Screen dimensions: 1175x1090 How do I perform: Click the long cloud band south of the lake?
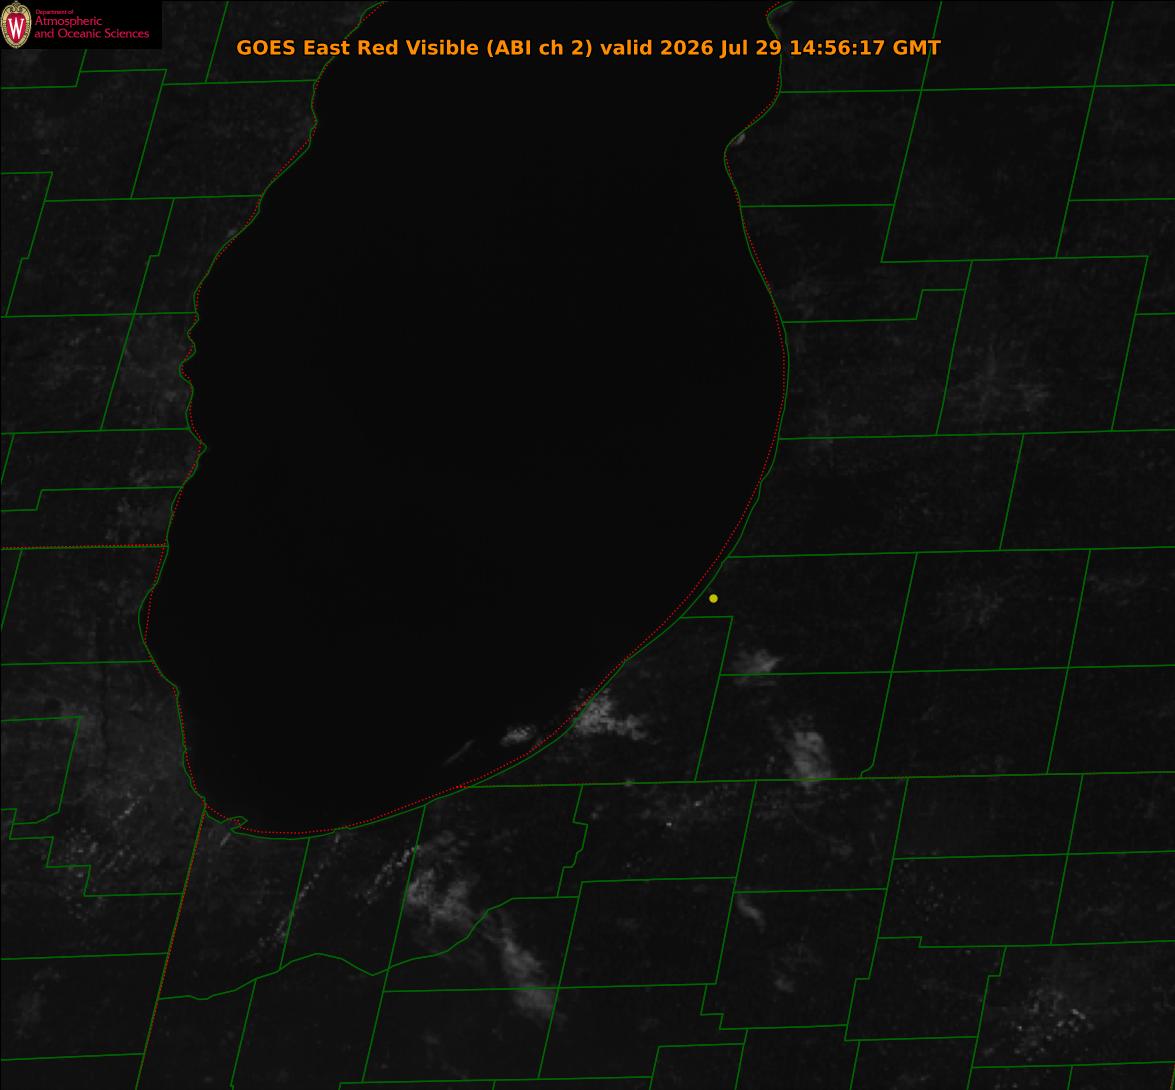click(x=480, y=929)
